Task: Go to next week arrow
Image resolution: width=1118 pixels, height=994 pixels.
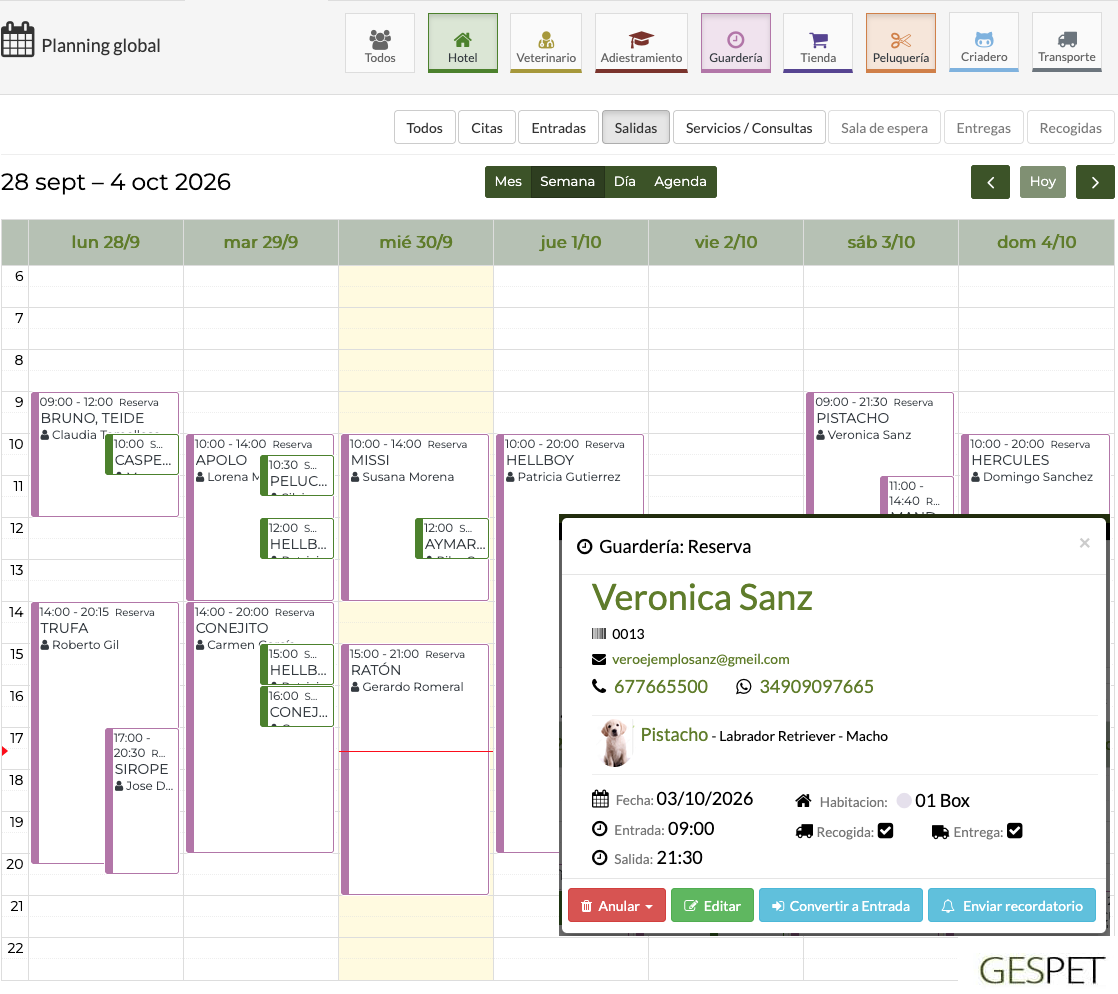Action: [x=1094, y=182]
